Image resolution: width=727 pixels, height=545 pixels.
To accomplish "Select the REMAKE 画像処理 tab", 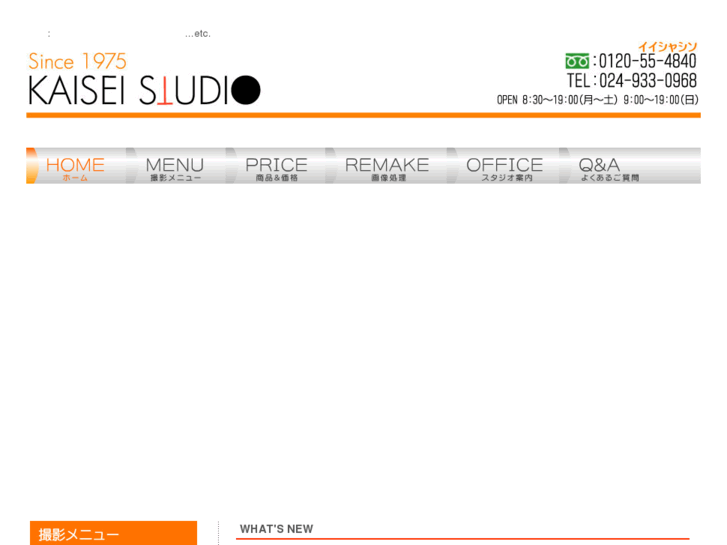I will click(387, 166).
